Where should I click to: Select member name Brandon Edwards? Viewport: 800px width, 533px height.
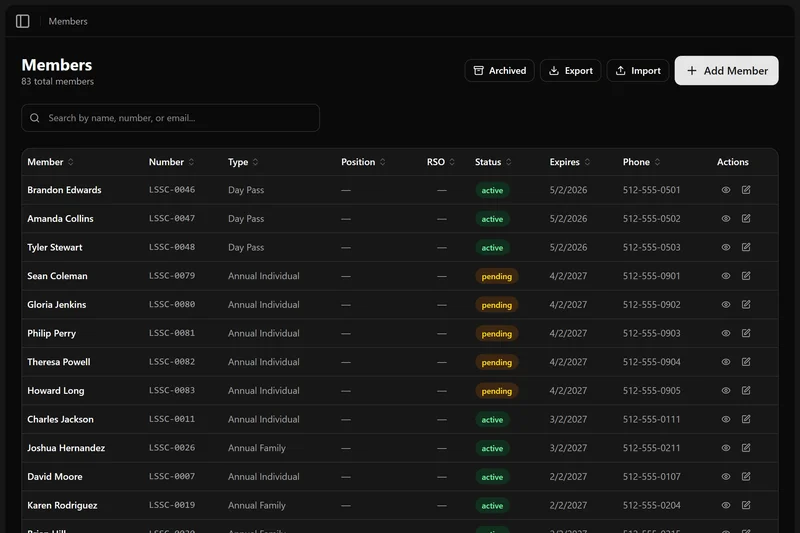(x=64, y=190)
